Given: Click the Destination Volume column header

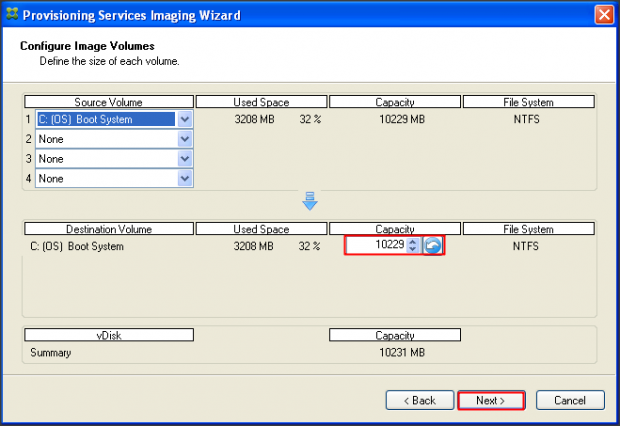Looking at the screenshot, I should (109, 229).
